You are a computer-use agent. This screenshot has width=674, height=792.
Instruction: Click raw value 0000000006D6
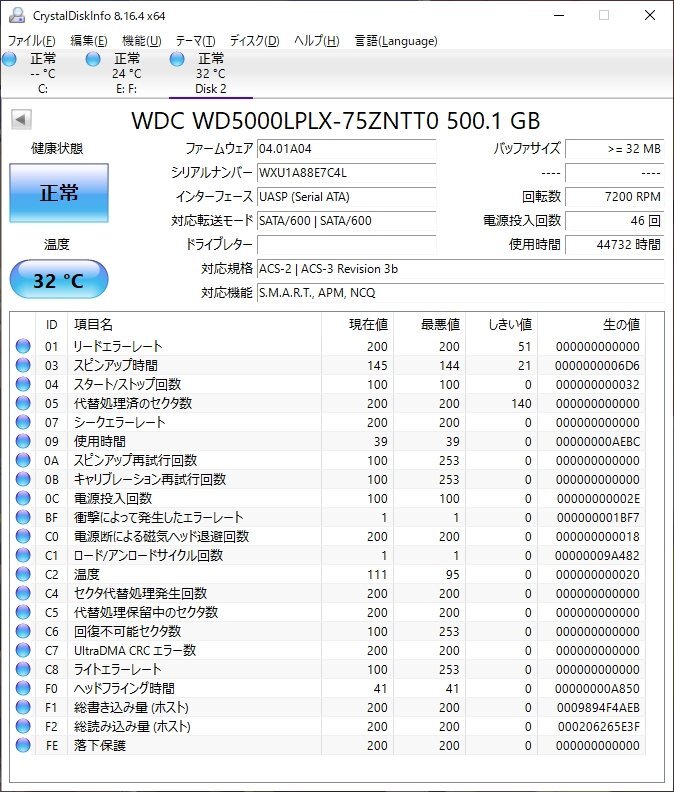597,366
